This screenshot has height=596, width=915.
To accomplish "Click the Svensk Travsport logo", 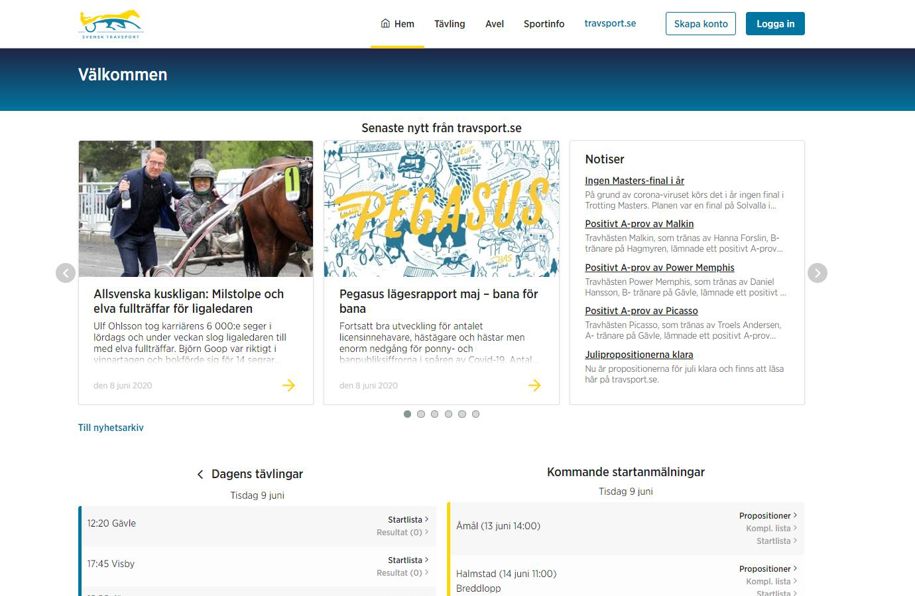I will click(111, 24).
